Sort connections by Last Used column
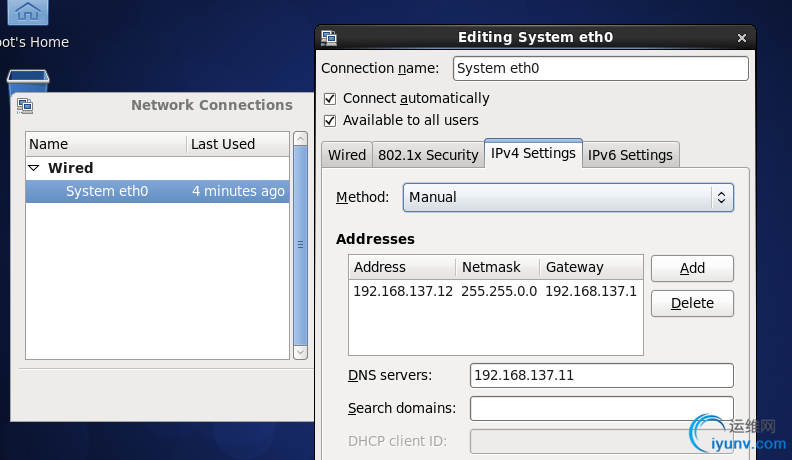The image size is (792, 460). click(237, 144)
